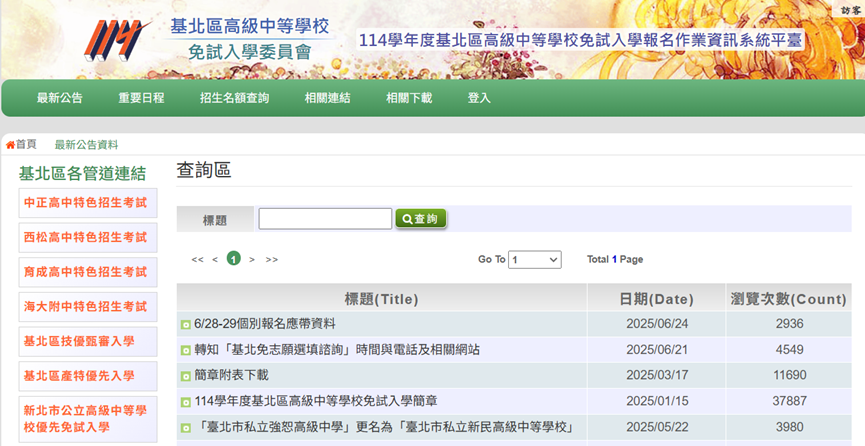
Task: Go to the last page of results
Action: (271, 260)
